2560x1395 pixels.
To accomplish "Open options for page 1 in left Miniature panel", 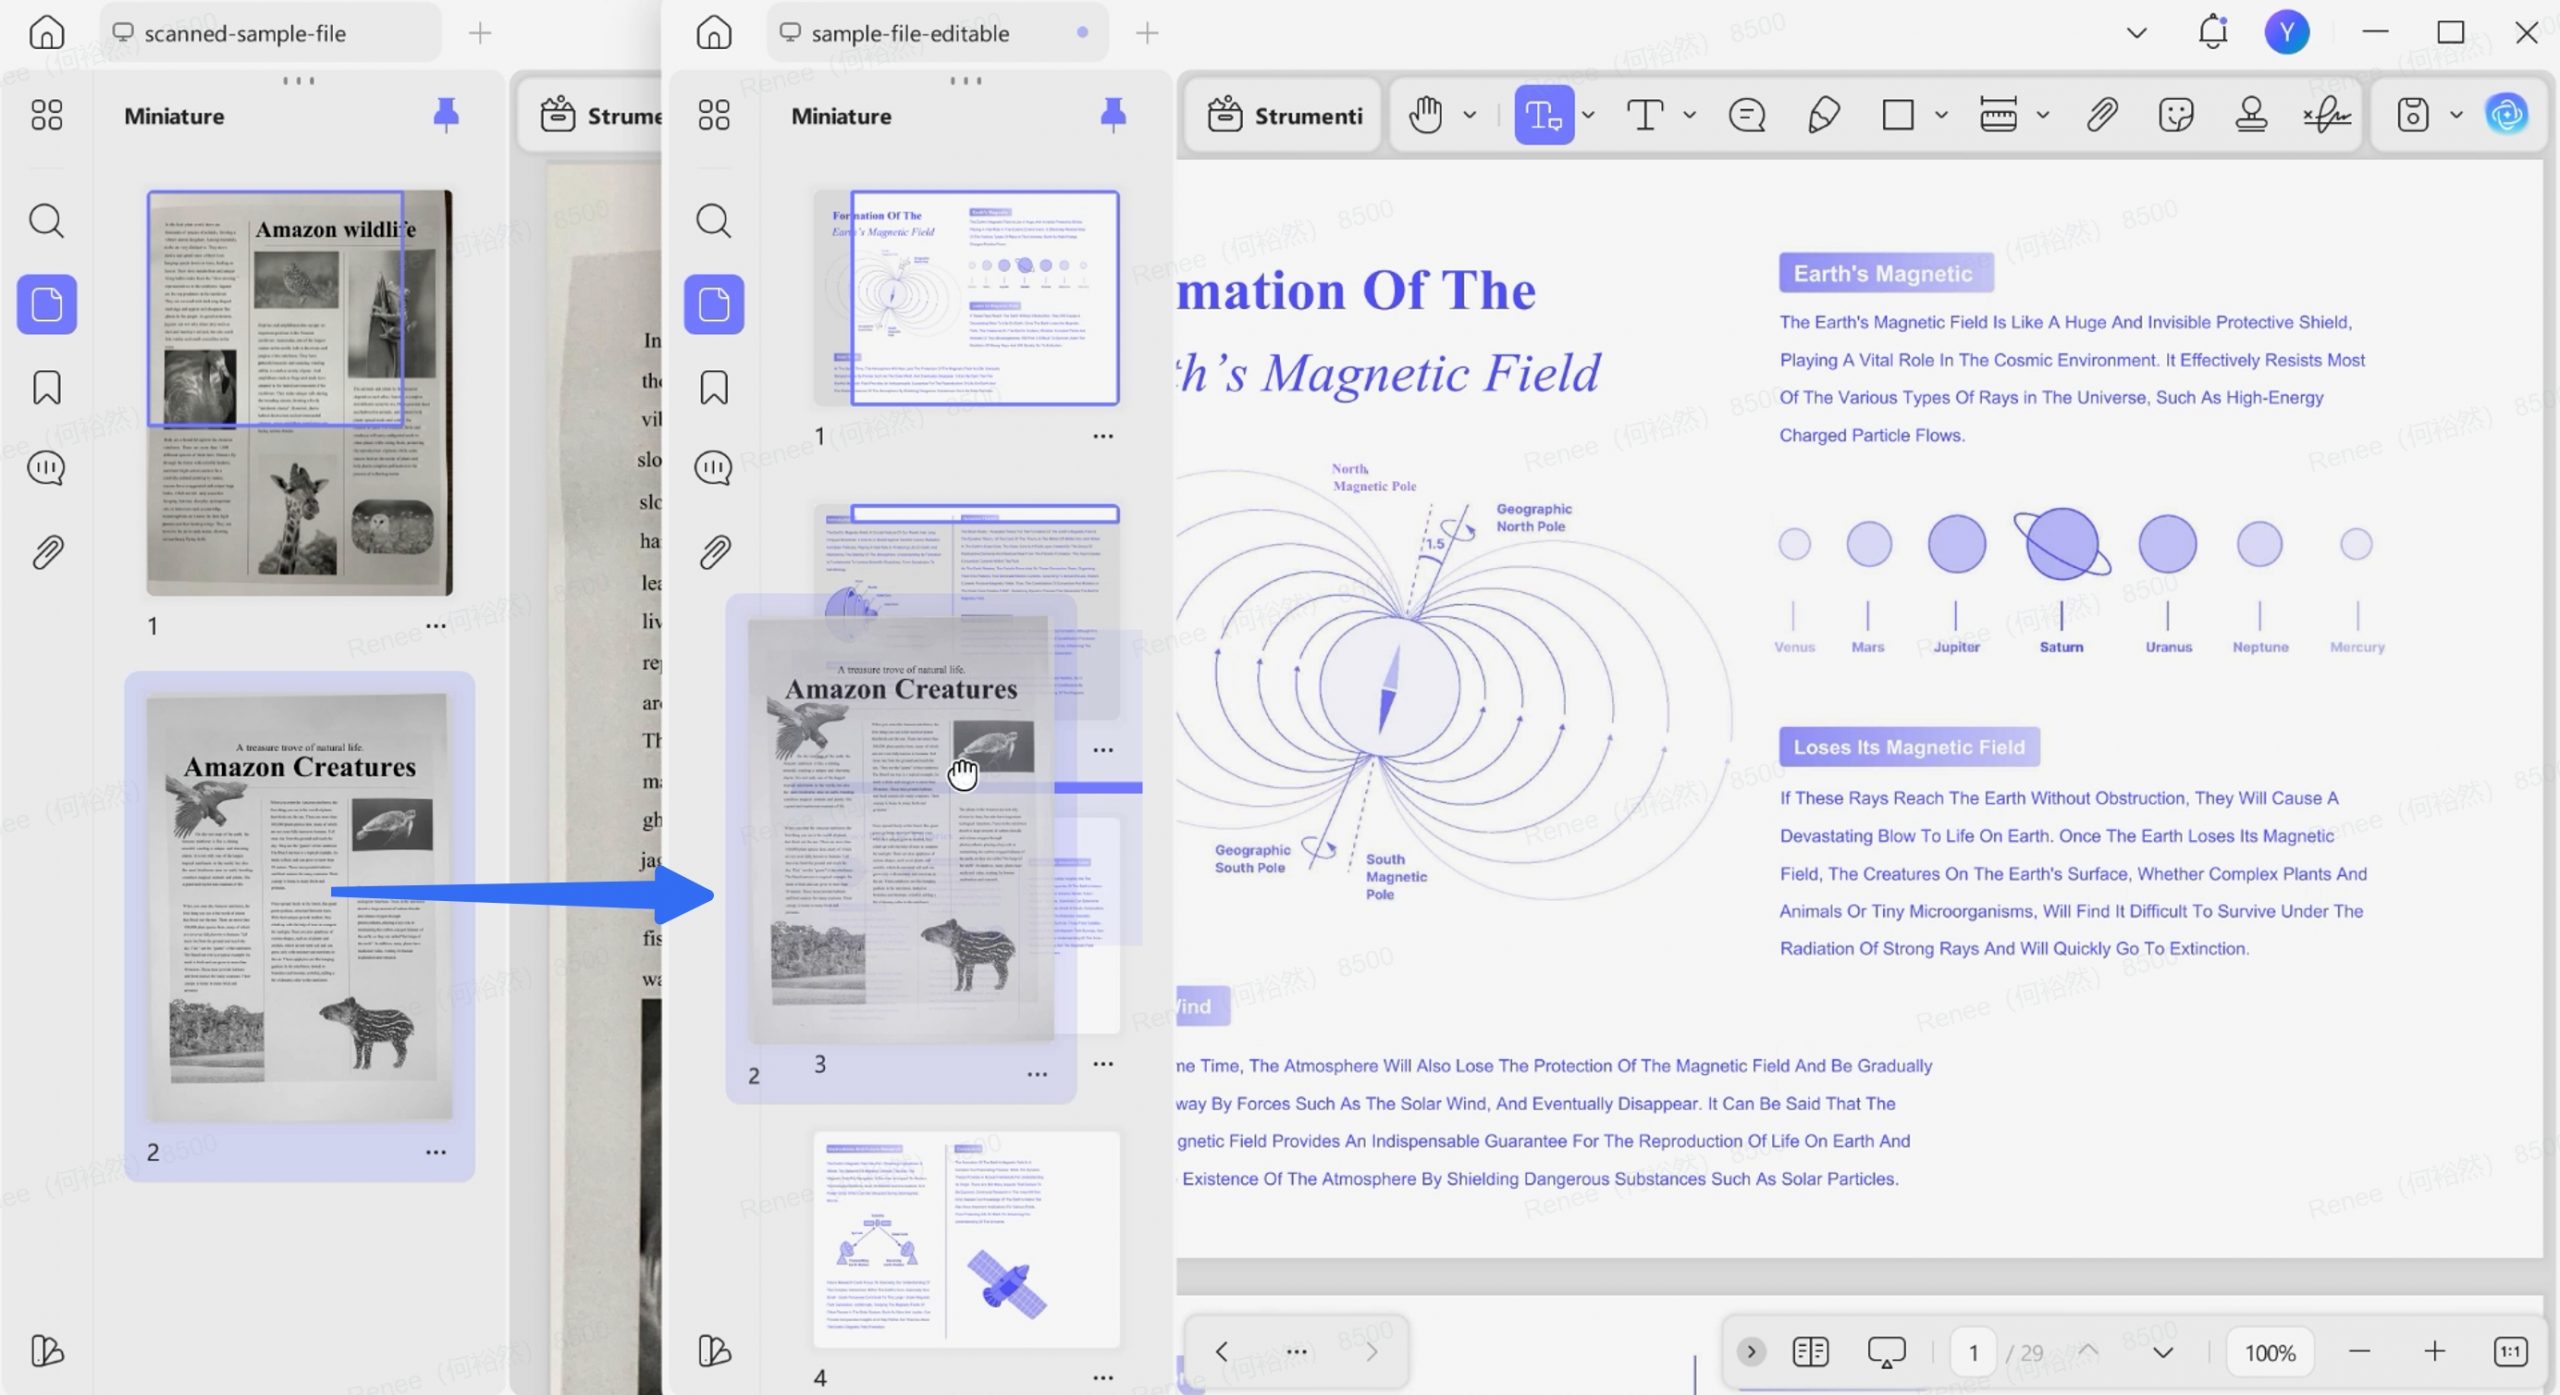I will click(436, 626).
